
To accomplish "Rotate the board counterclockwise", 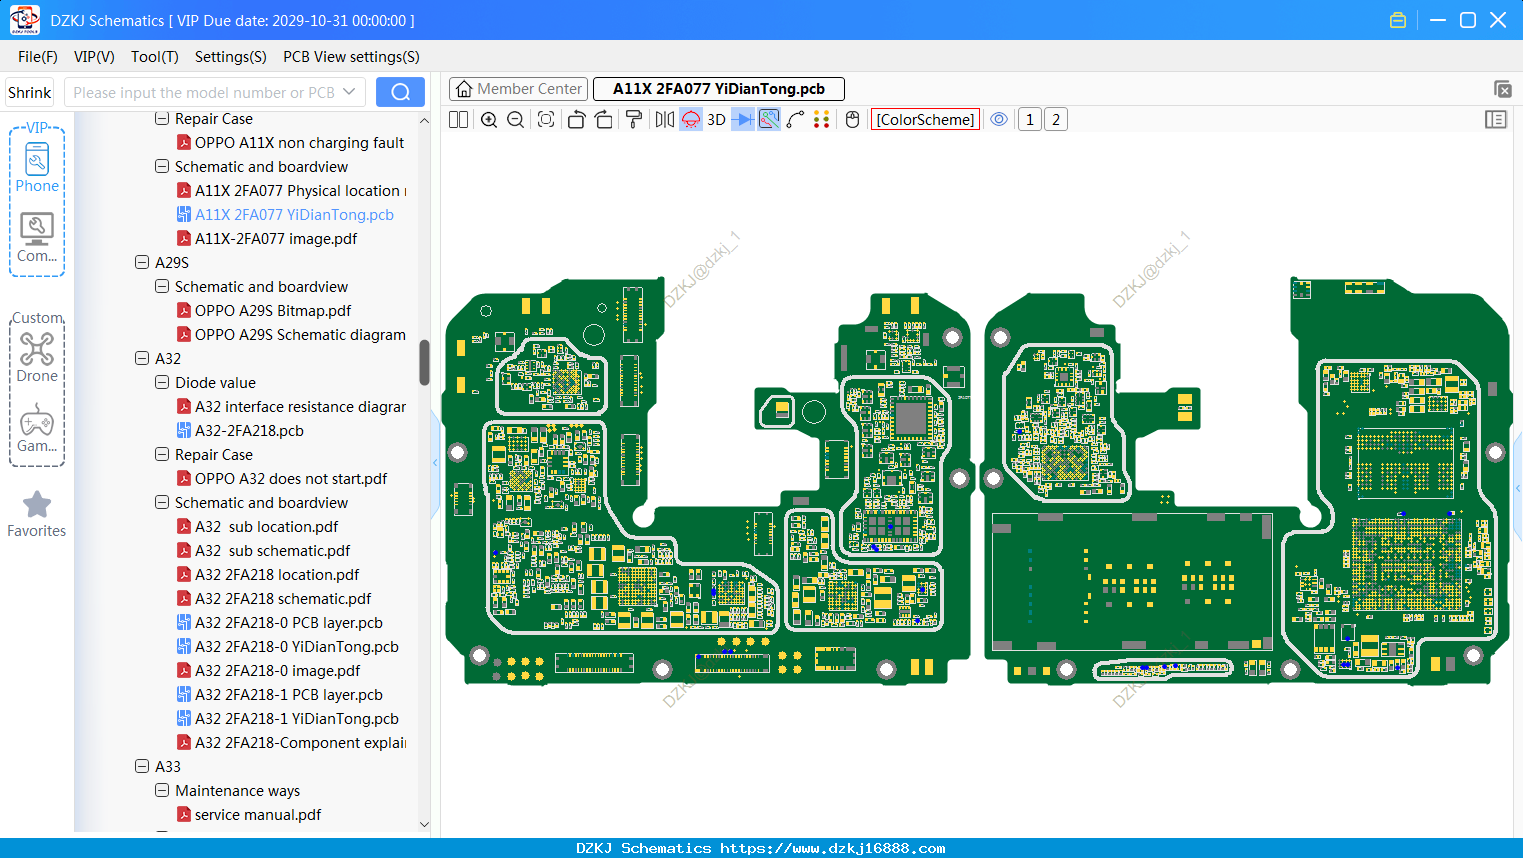I will point(576,120).
